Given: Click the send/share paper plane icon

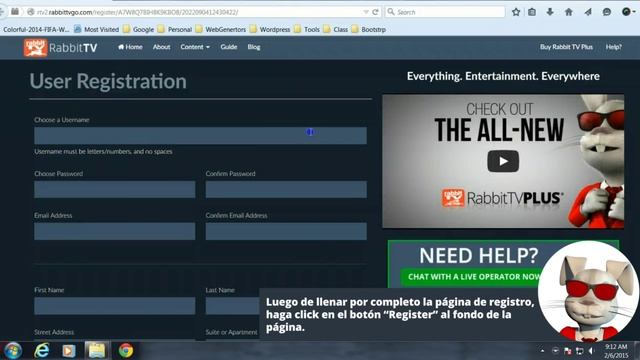Looking at the screenshot, I should coord(588,12).
